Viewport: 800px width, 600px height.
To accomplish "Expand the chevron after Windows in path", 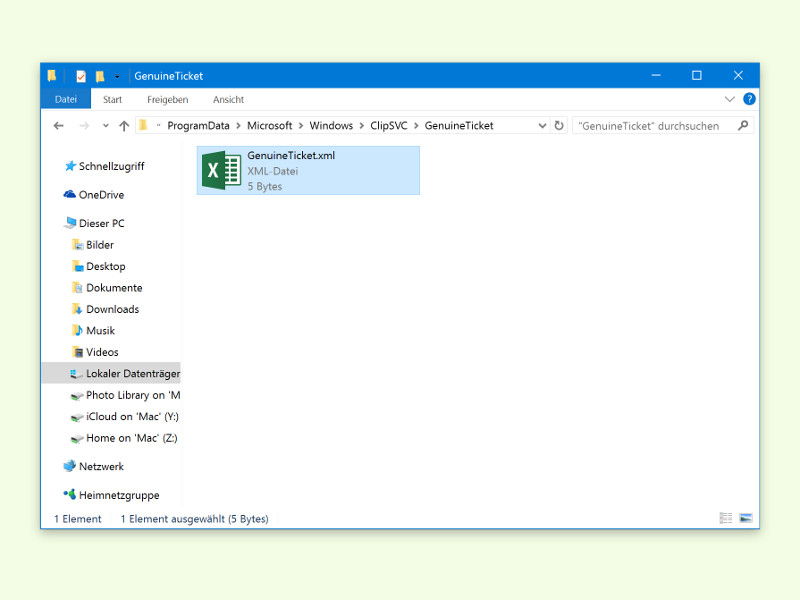I will click(x=361, y=126).
